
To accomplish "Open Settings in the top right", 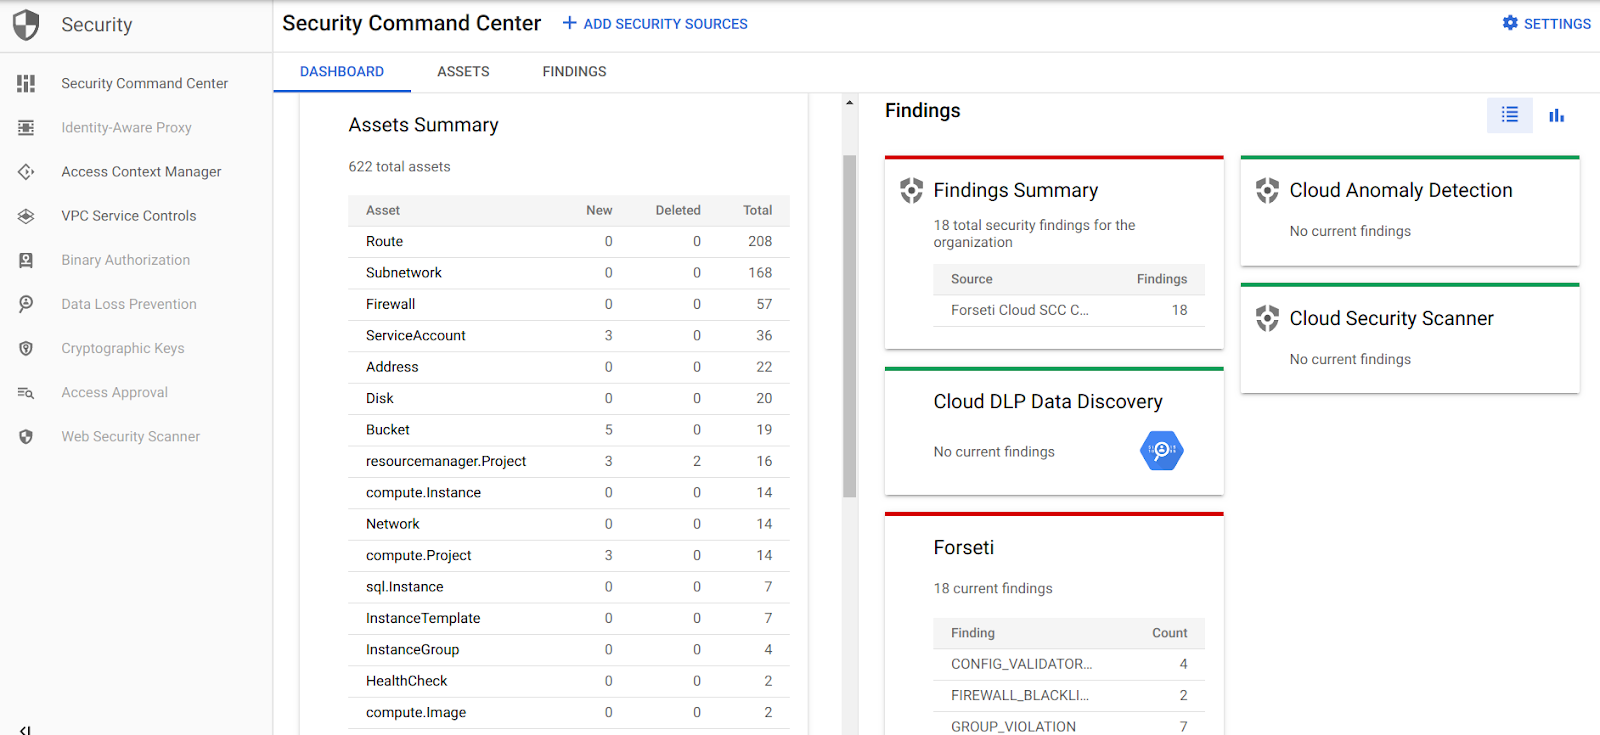I will tap(1546, 24).
